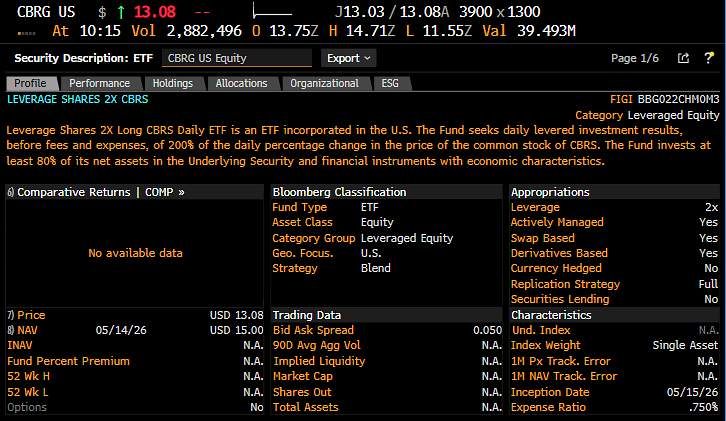The width and height of the screenshot is (726, 421).
Task: Click the Expense Ratio .750% row
Action: 614,408
